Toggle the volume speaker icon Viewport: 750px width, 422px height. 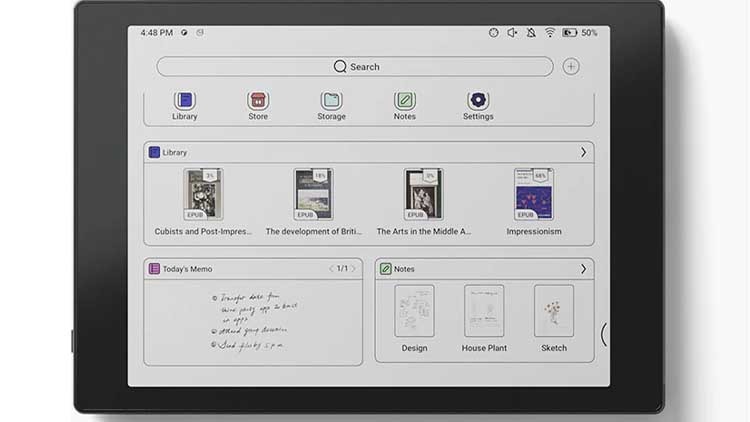coord(512,33)
